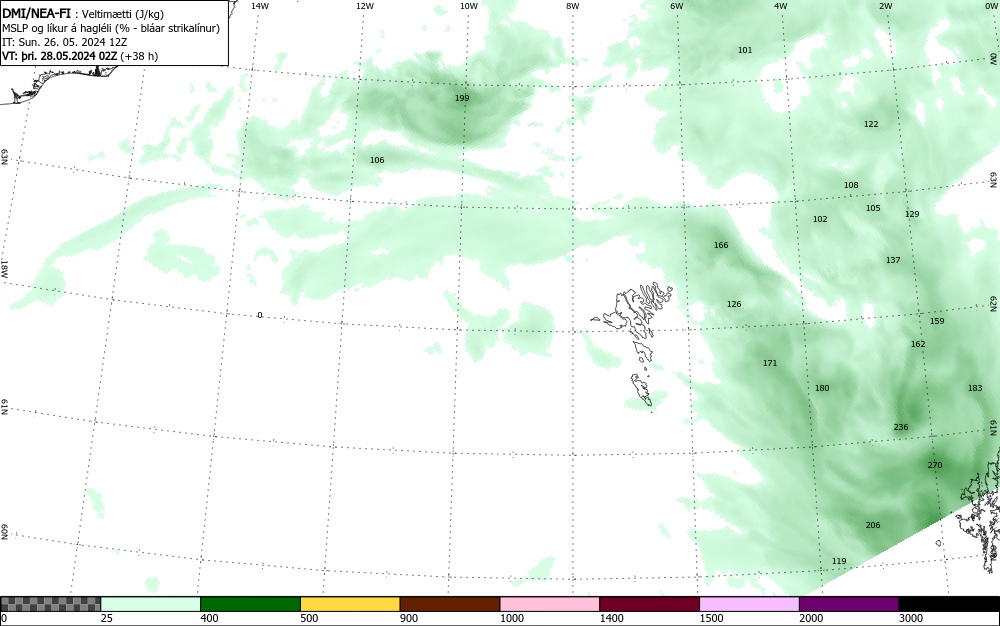Screen dimensions: 1000x626
Task: Click the value 270 on the map
Action: point(935,465)
